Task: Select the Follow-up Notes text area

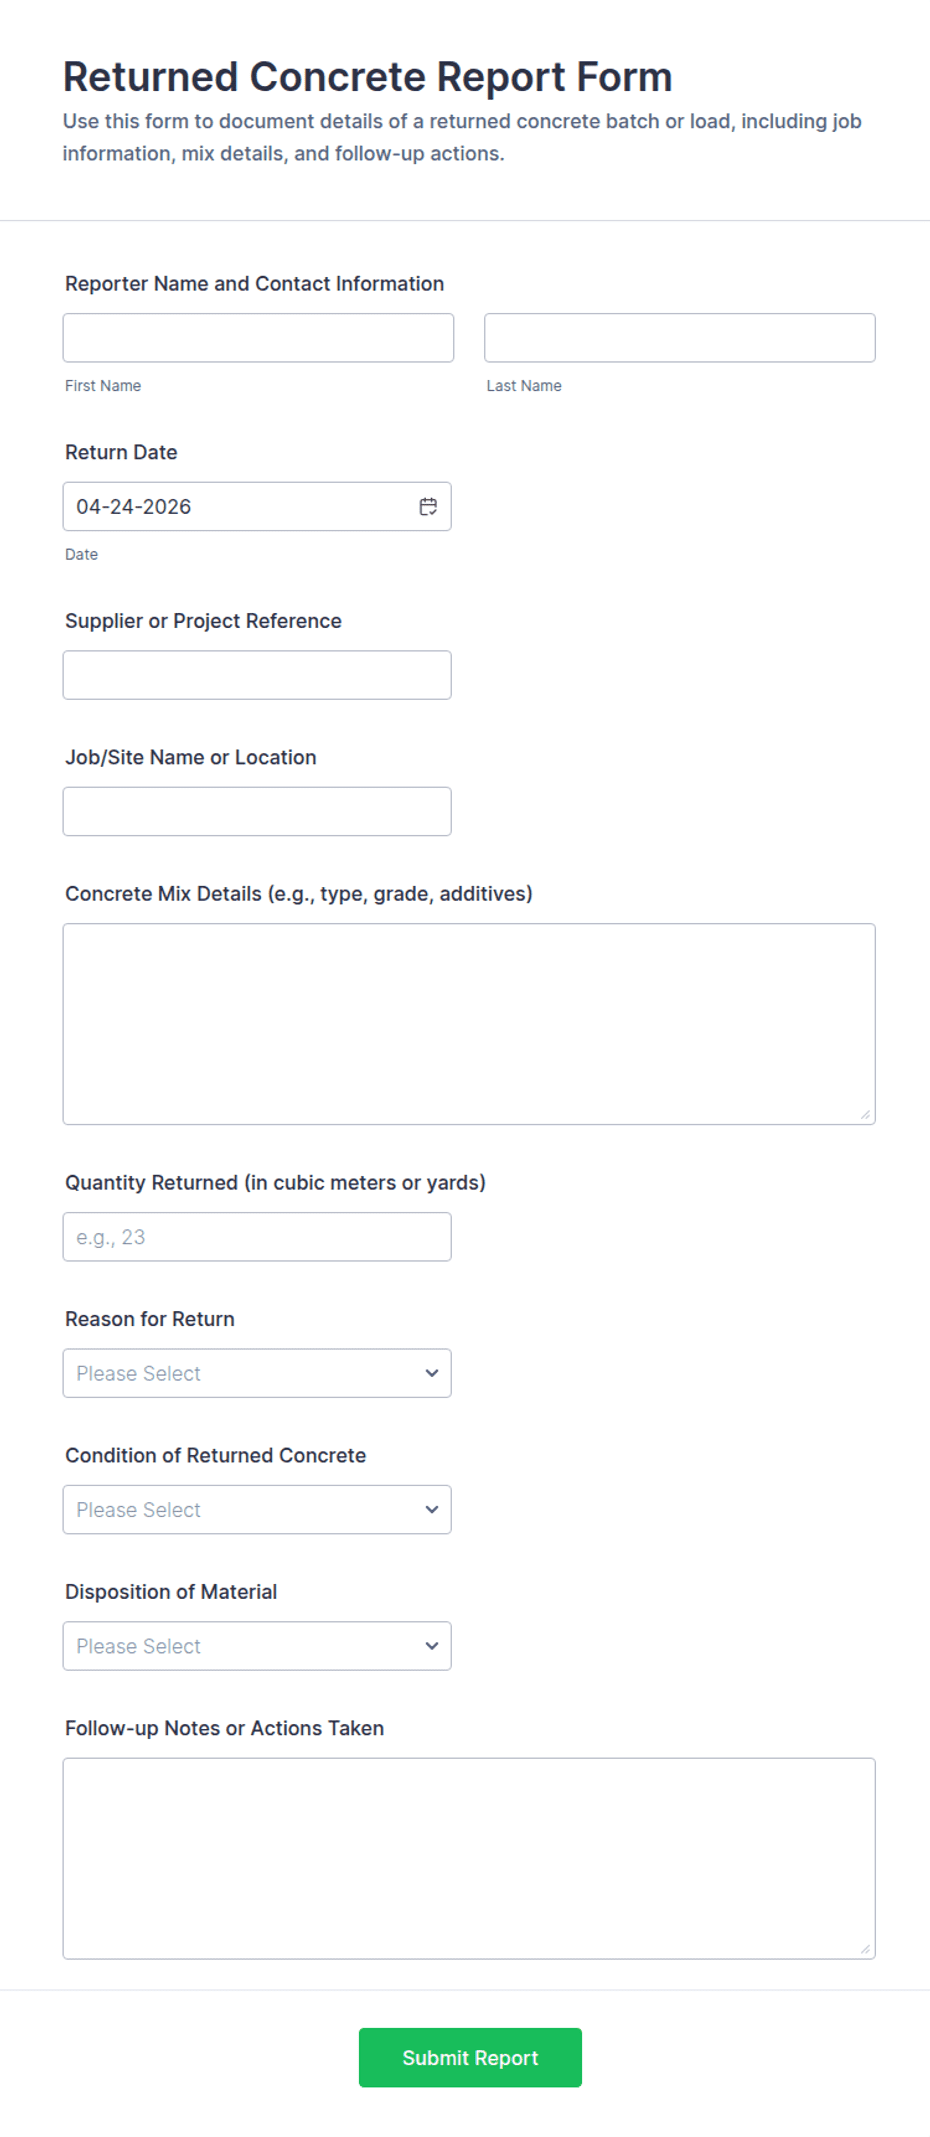Action: [x=468, y=1850]
